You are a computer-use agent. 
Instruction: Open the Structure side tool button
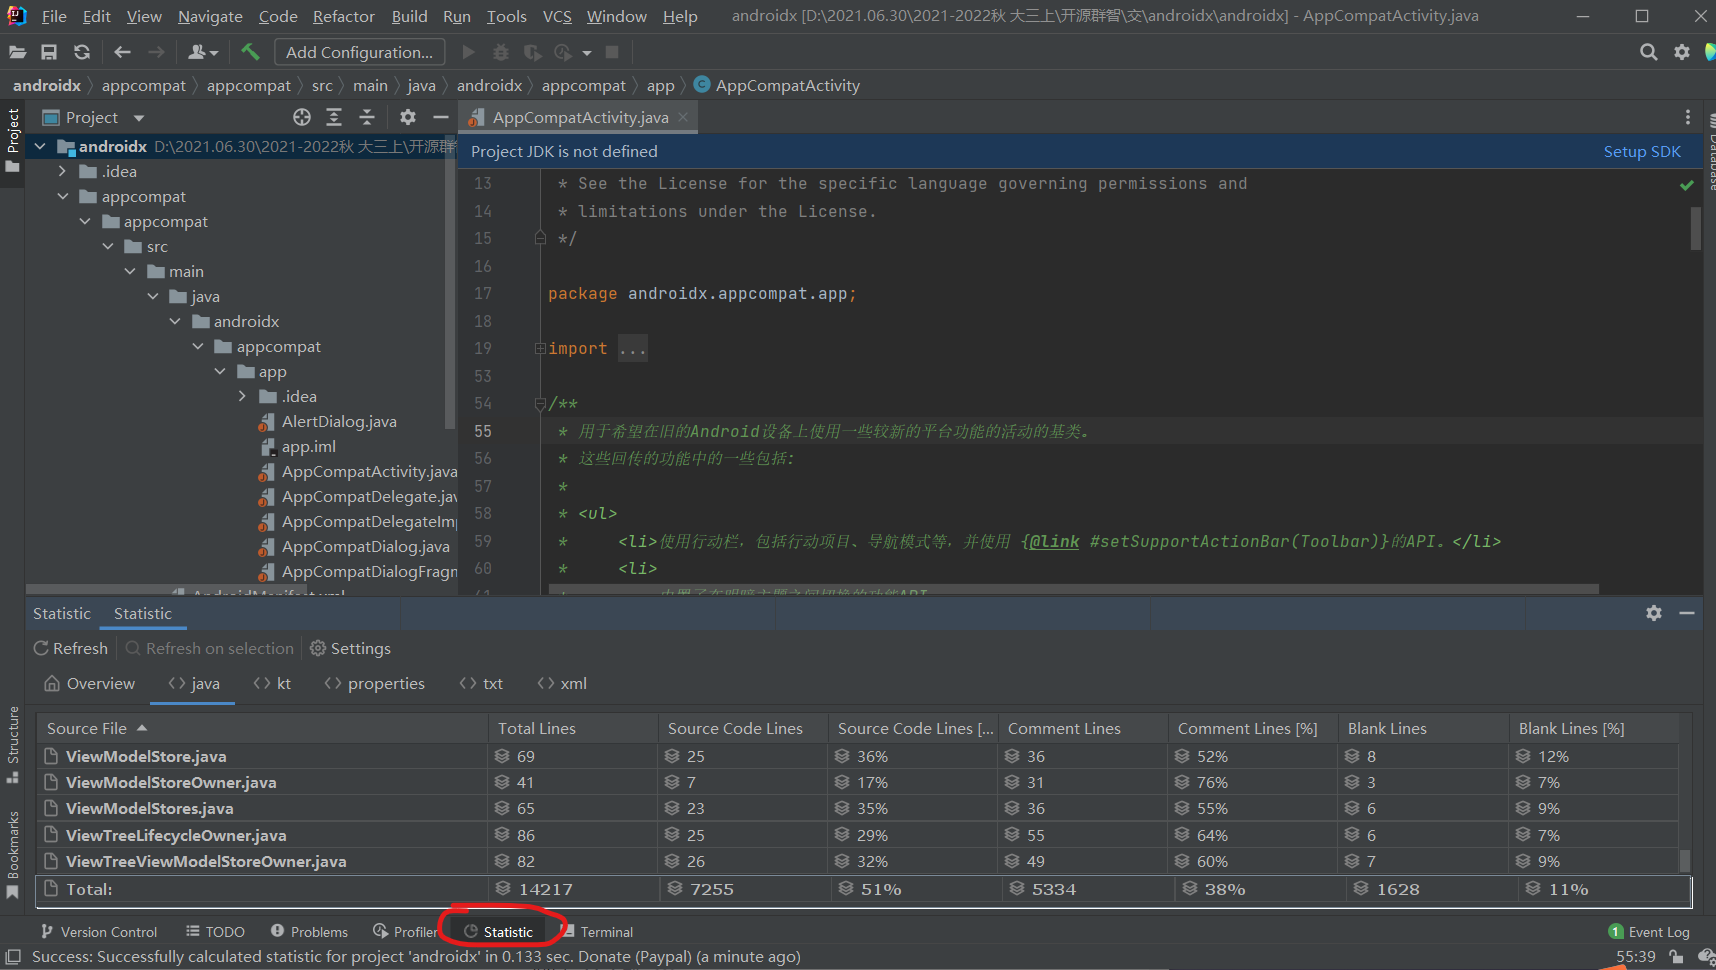pyautogui.click(x=13, y=745)
